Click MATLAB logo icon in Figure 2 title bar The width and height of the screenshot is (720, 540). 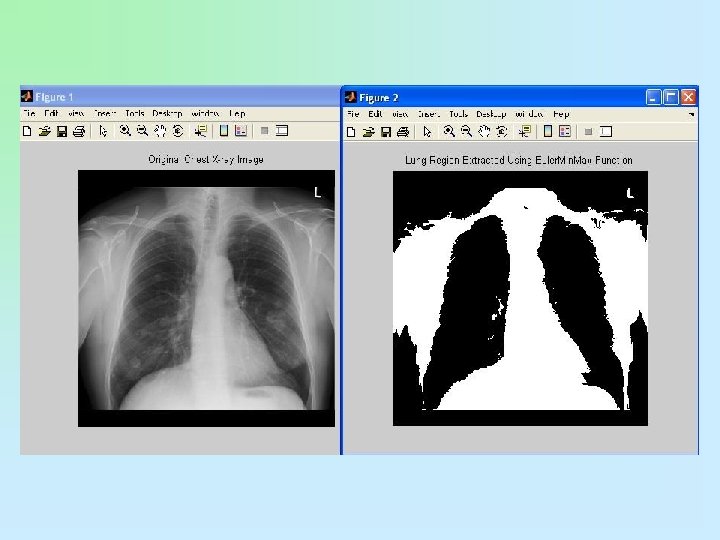(351, 97)
